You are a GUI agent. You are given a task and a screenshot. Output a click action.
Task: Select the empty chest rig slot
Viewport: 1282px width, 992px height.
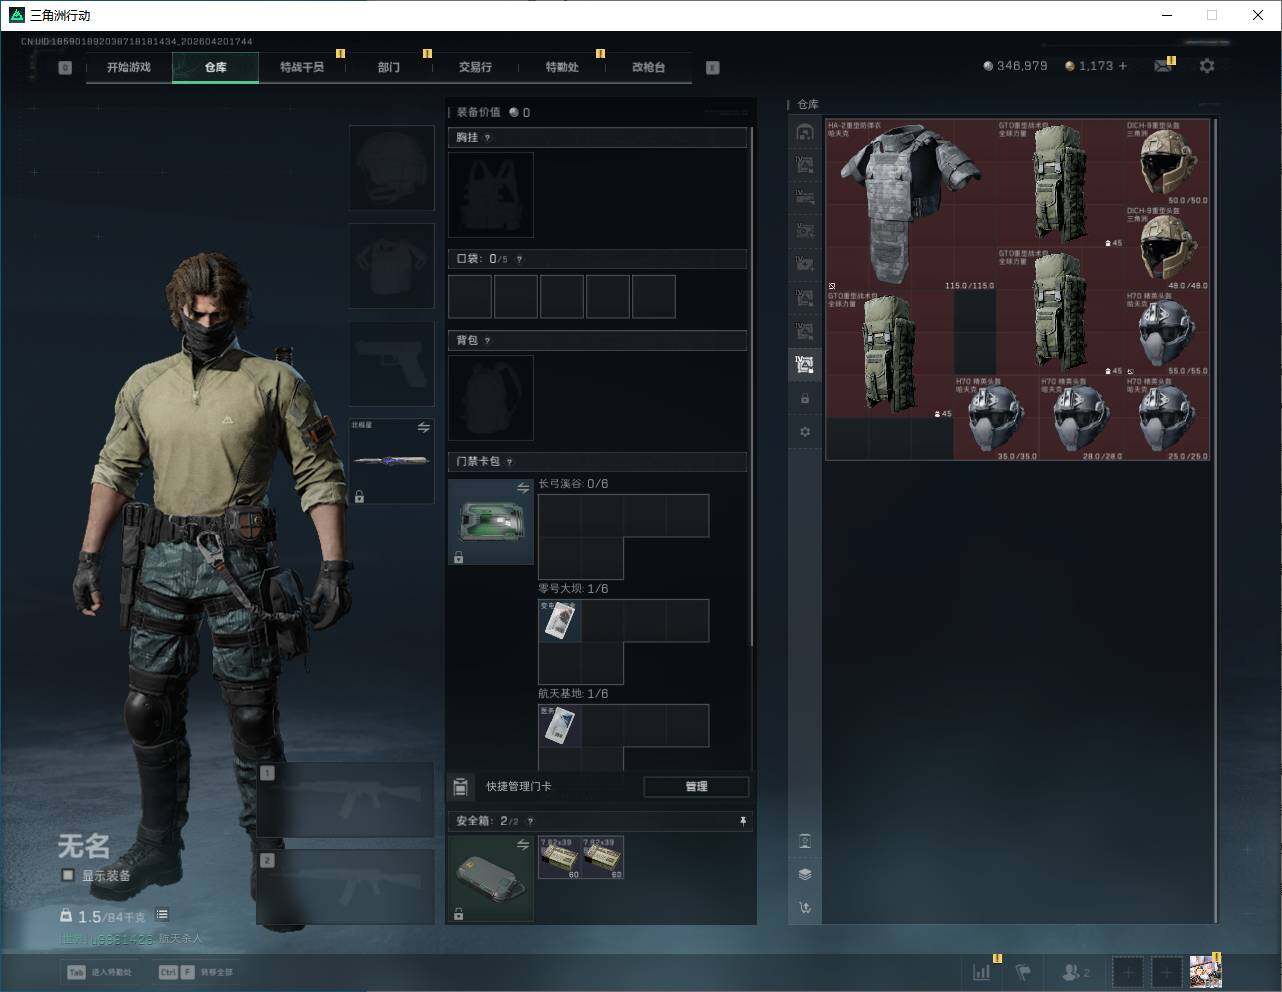[491, 195]
